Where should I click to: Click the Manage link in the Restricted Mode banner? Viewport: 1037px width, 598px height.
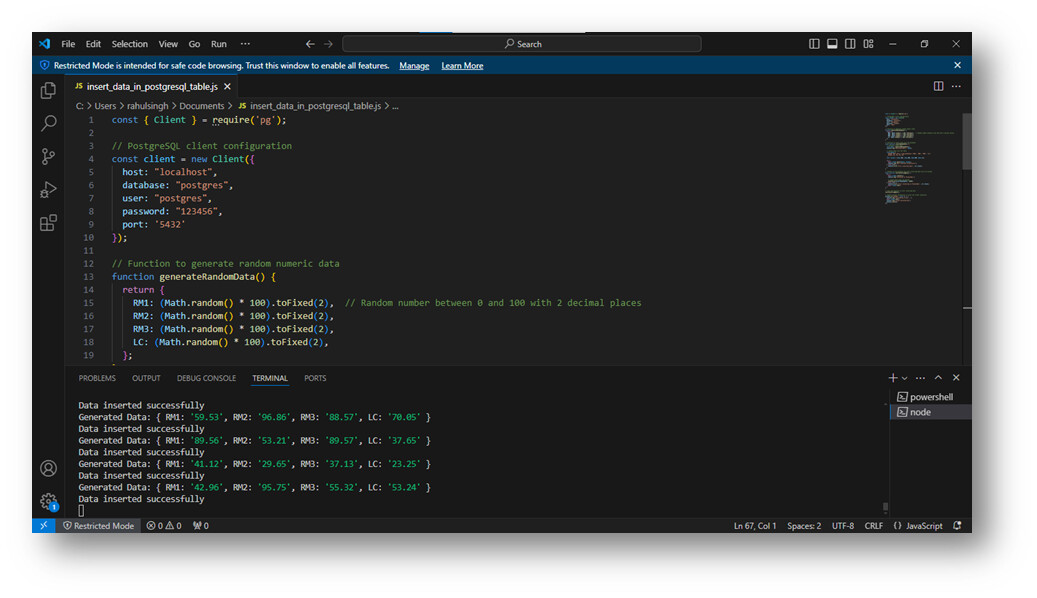414,65
